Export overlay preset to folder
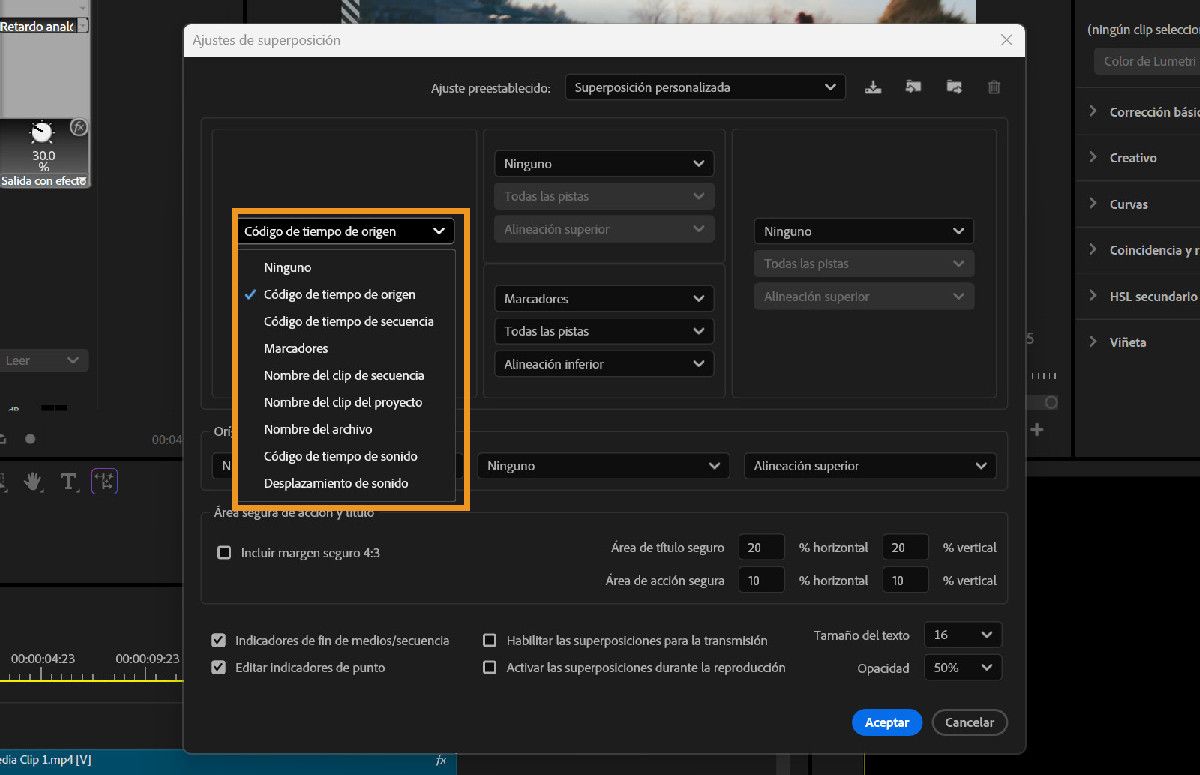Image resolution: width=1200 pixels, height=775 pixels. click(x=954, y=87)
